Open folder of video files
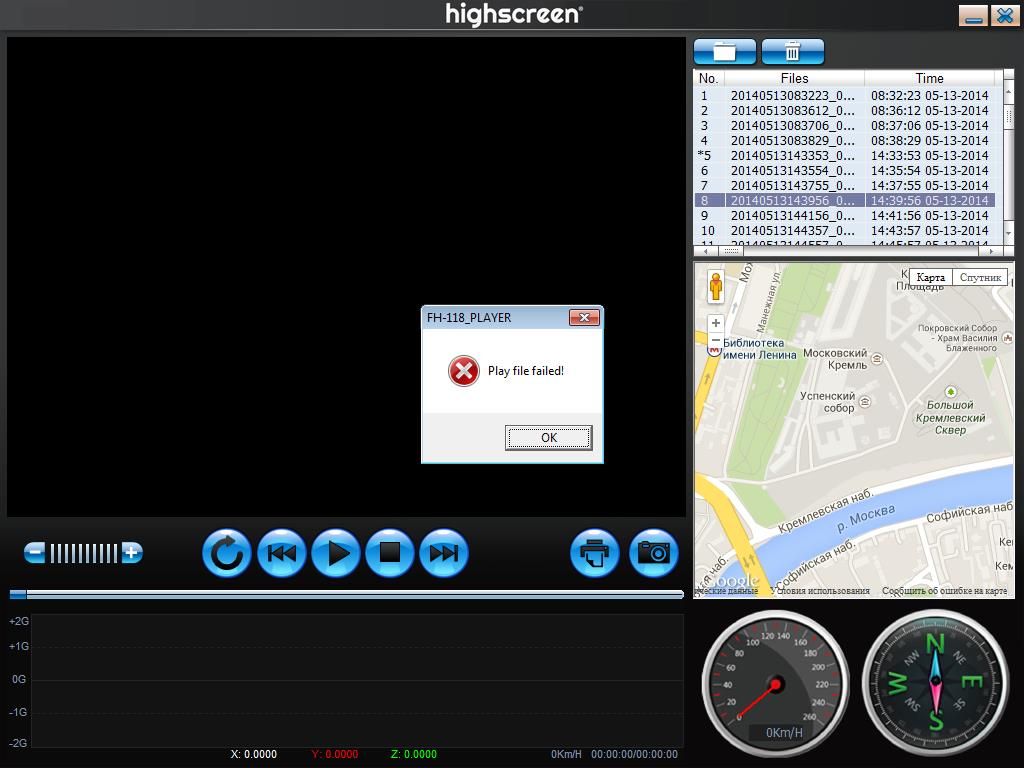The image size is (1024, 768). [725, 52]
